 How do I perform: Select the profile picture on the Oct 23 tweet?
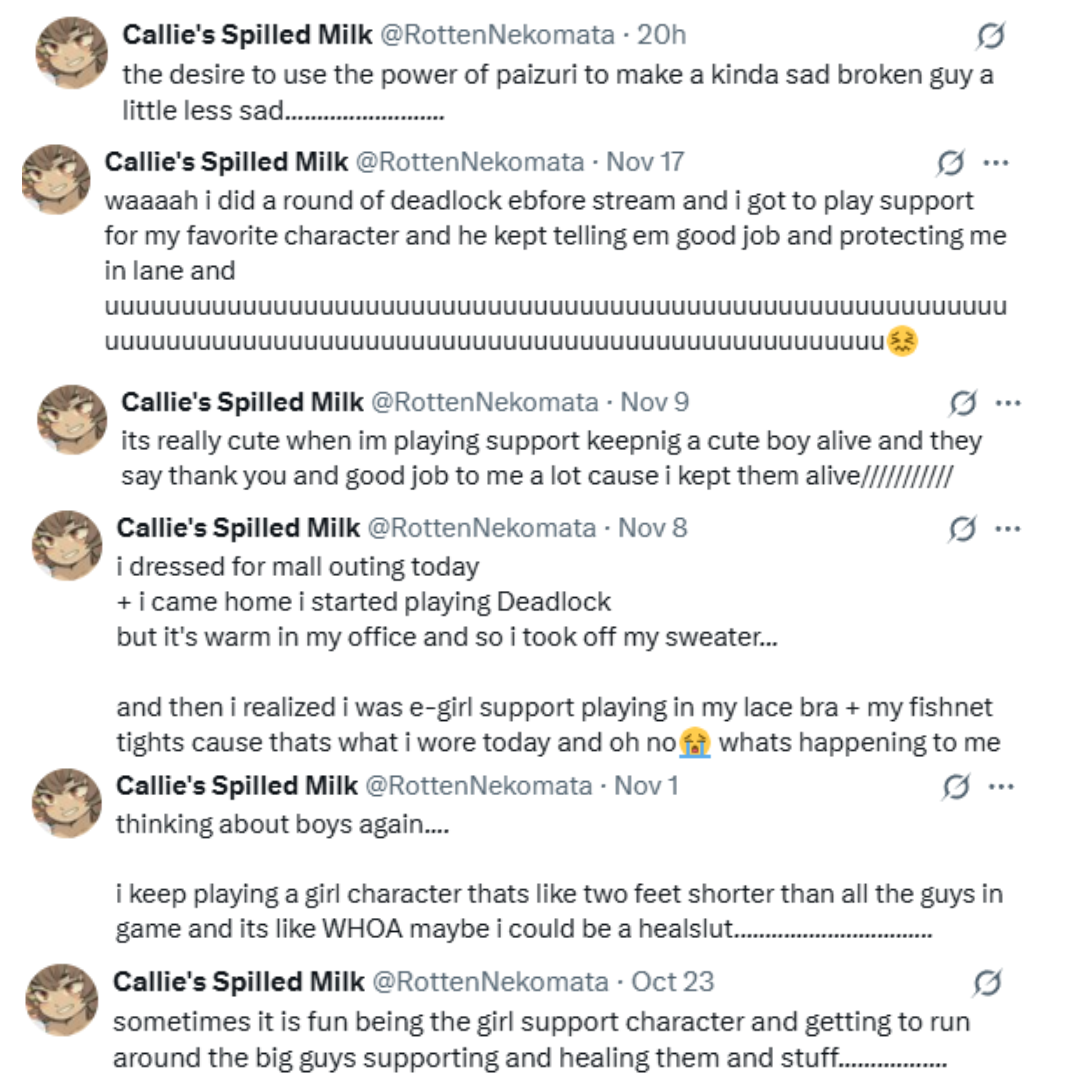(x=64, y=1000)
